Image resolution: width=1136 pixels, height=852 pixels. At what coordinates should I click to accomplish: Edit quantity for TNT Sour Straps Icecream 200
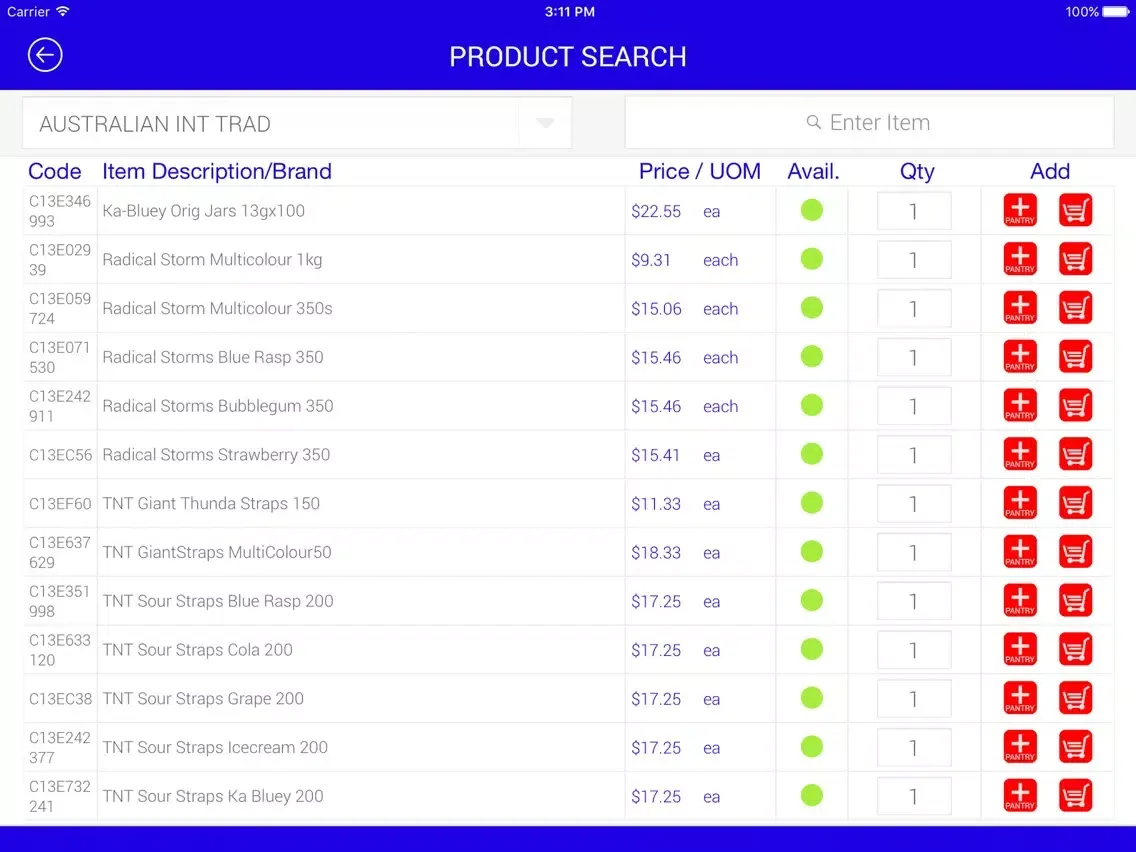914,748
